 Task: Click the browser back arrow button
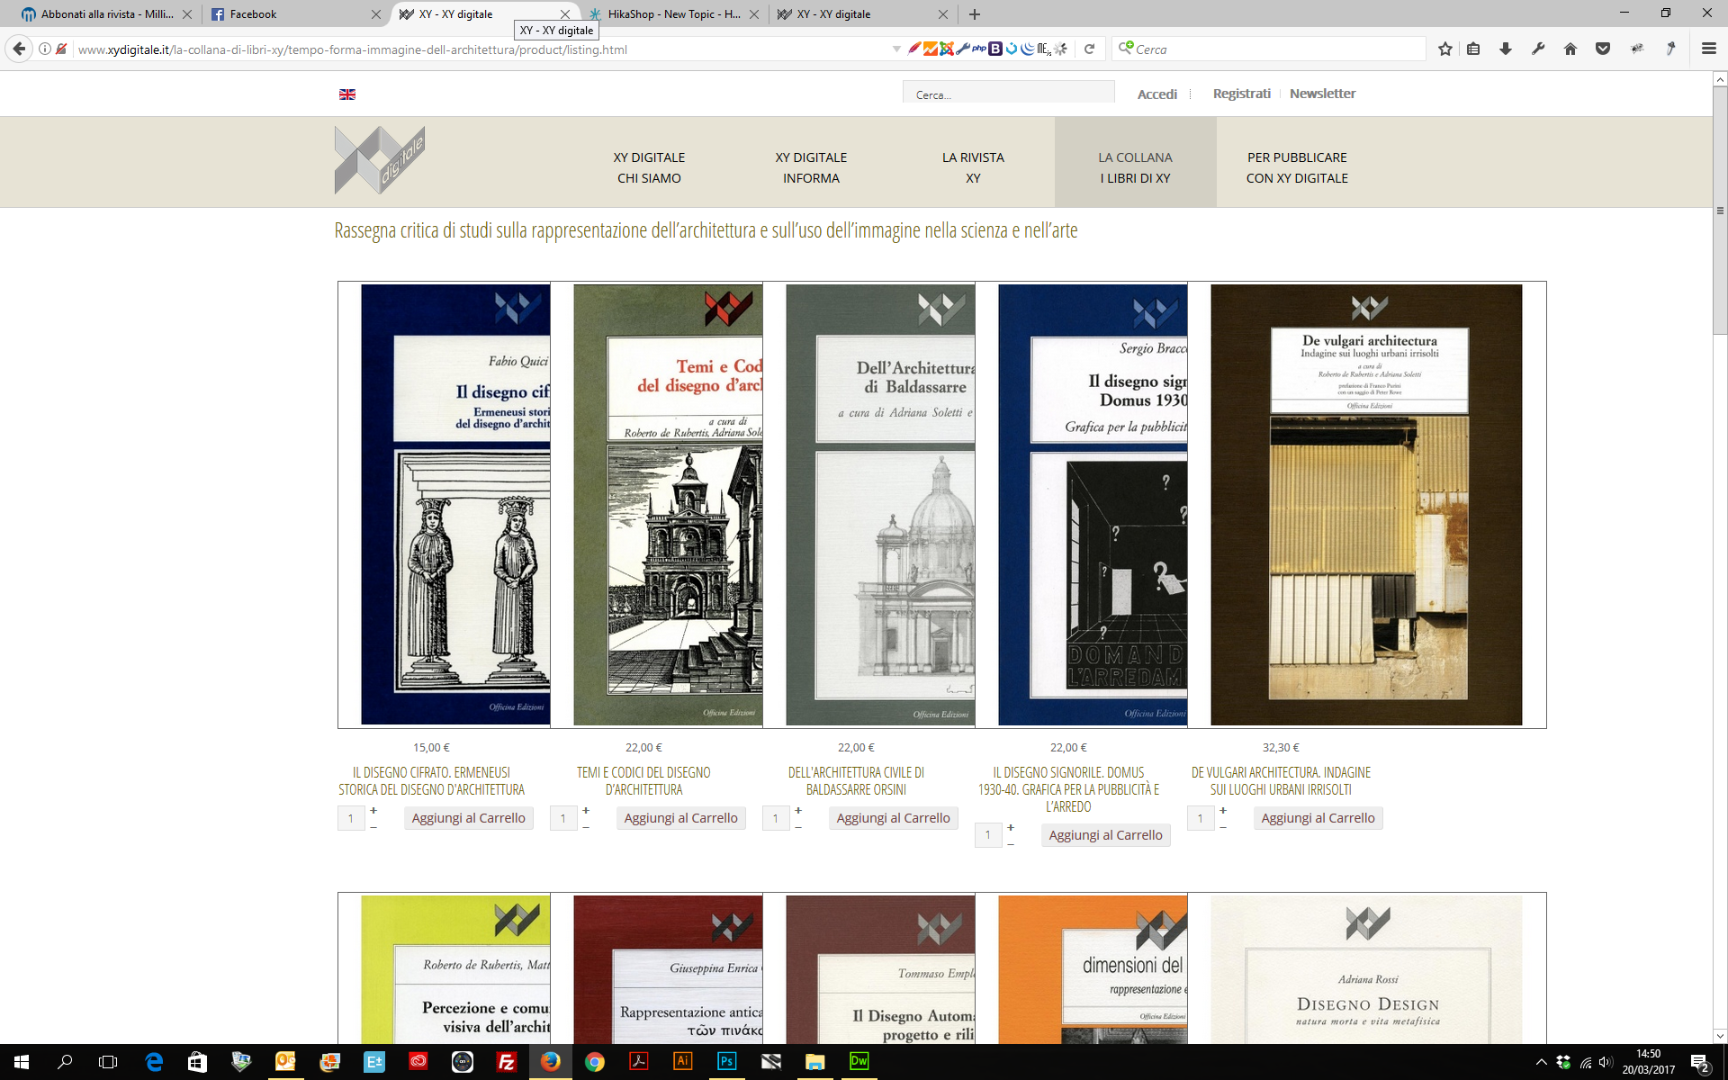19,49
